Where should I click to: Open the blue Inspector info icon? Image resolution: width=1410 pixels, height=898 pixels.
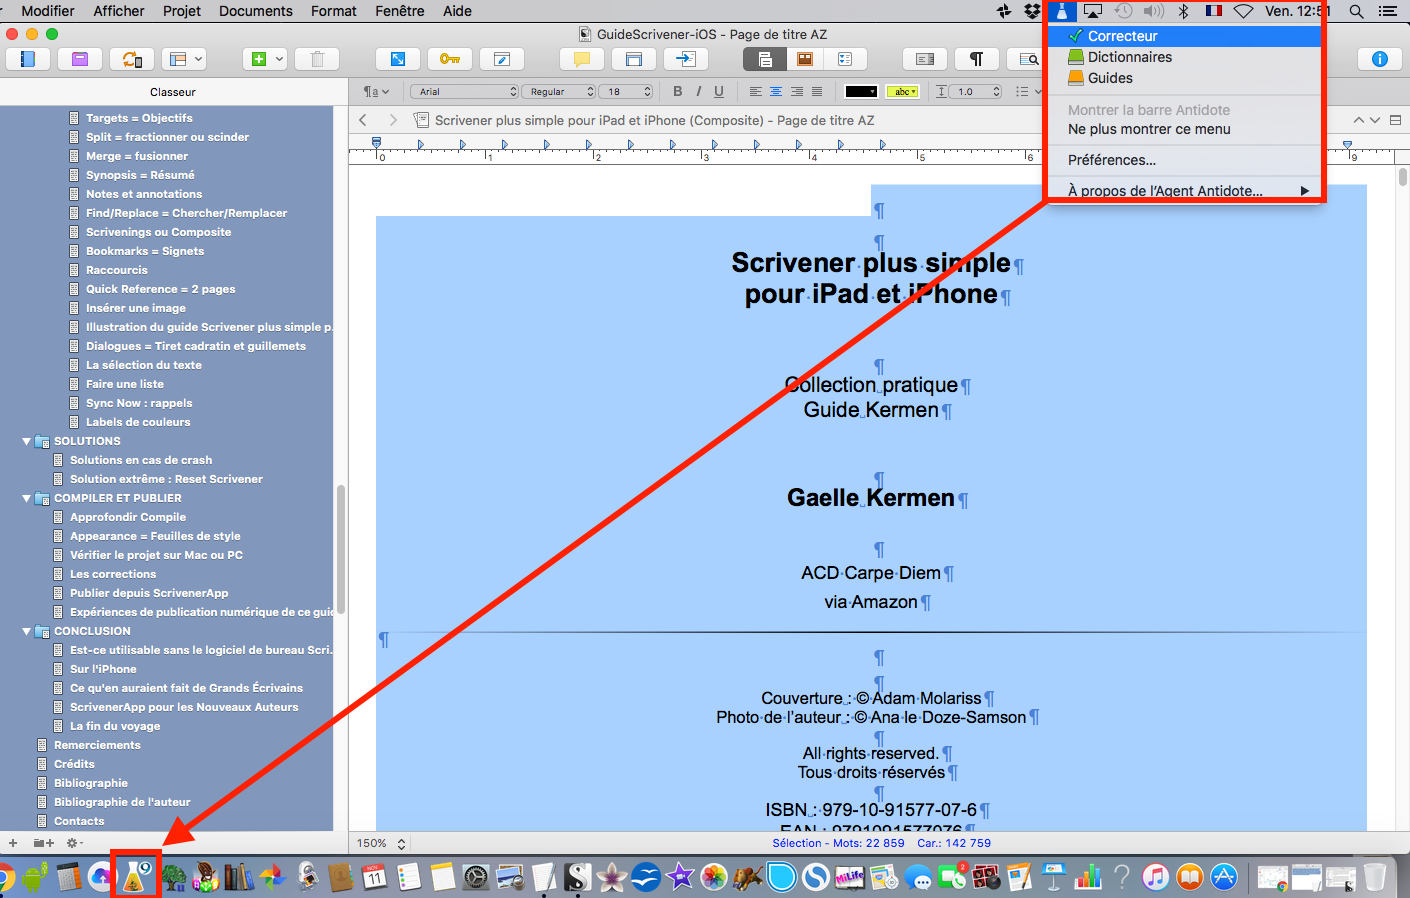click(x=1379, y=59)
